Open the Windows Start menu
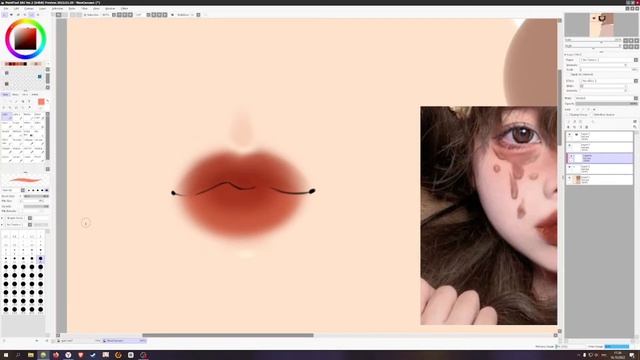The image size is (640, 360). pyautogui.click(x=6, y=355)
